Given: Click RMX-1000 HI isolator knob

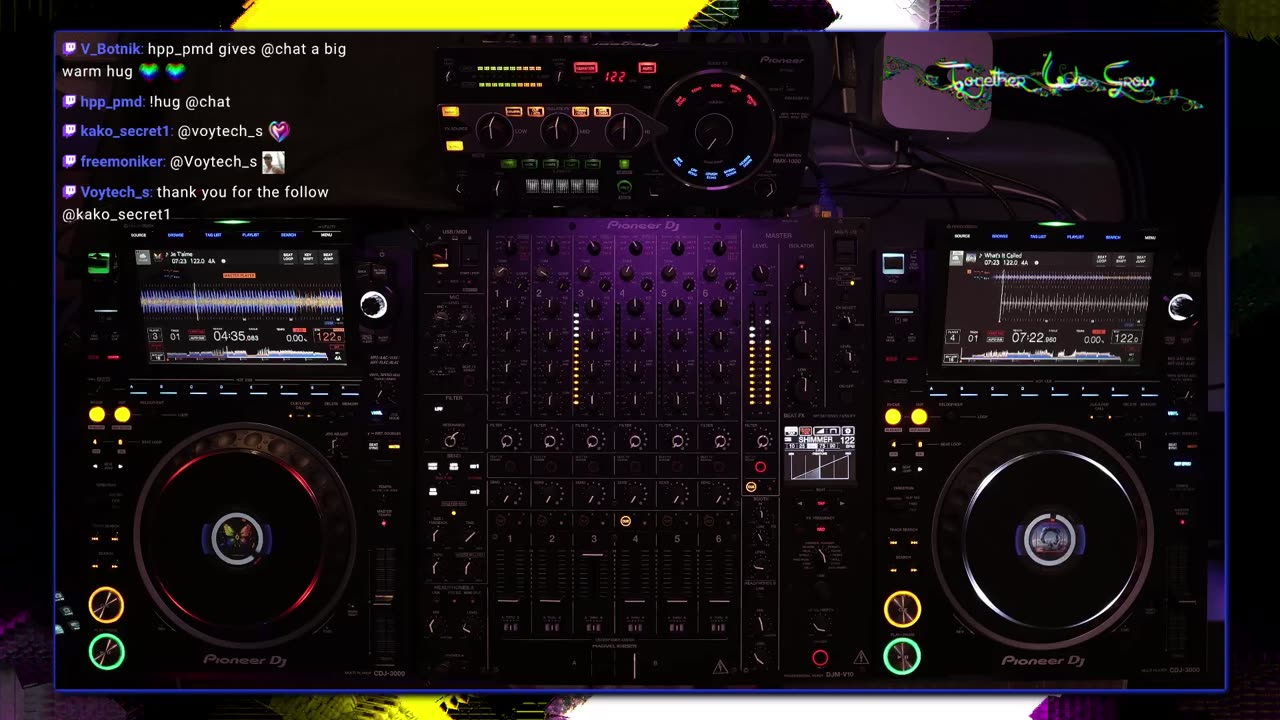Looking at the screenshot, I should click(625, 129).
